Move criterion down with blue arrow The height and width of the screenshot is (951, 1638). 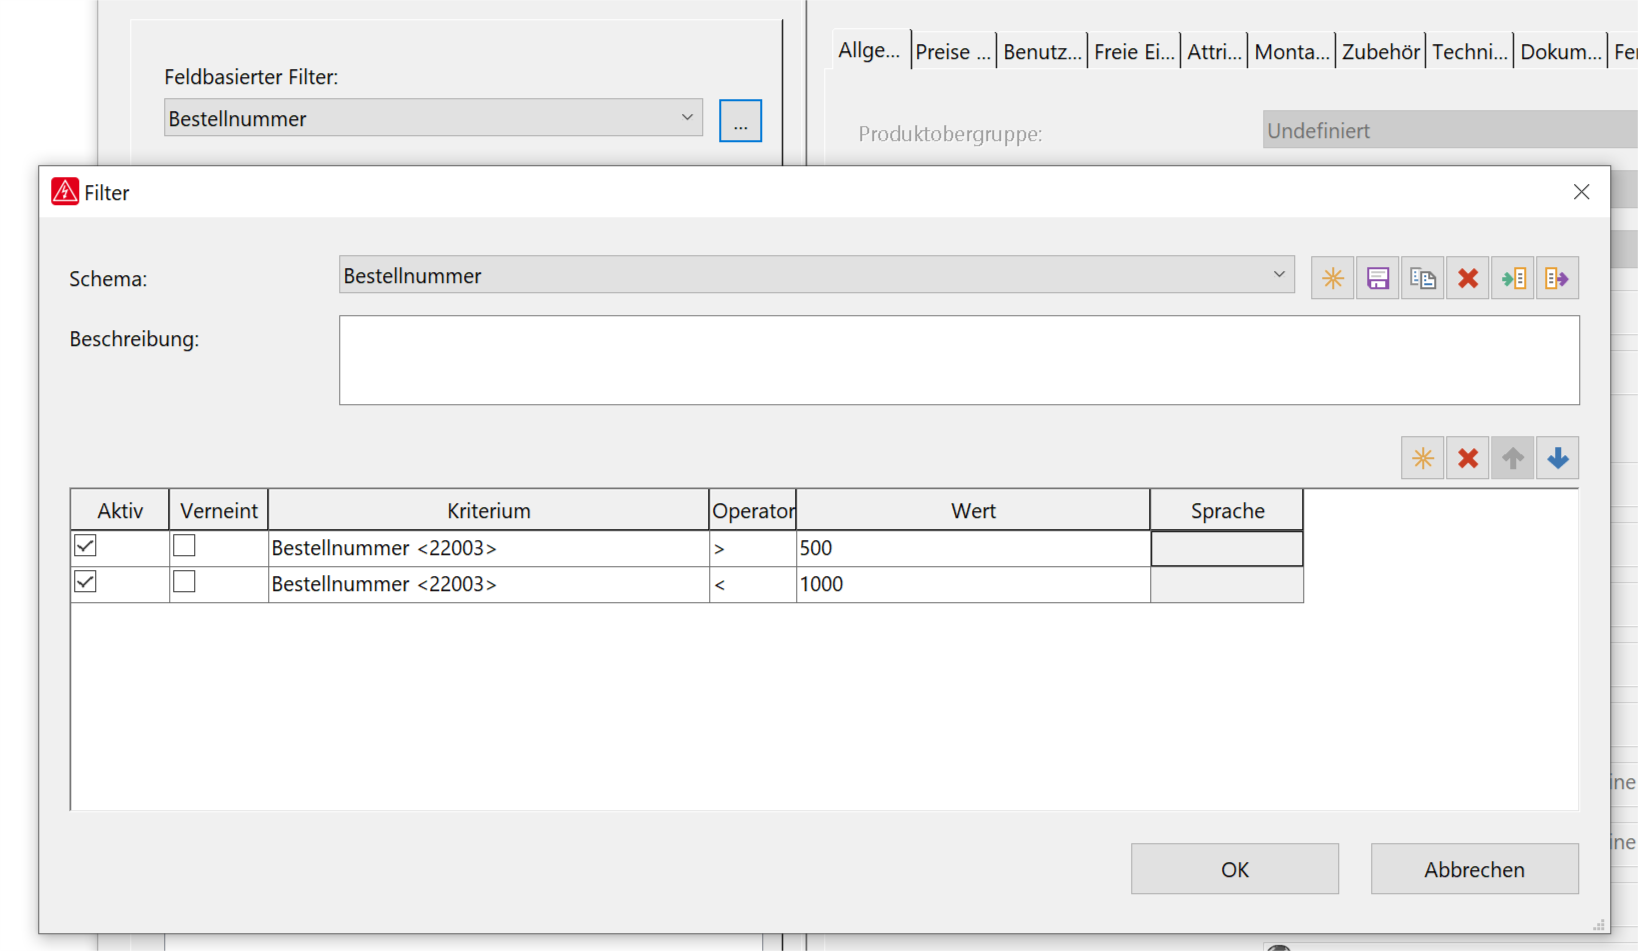(1557, 458)
